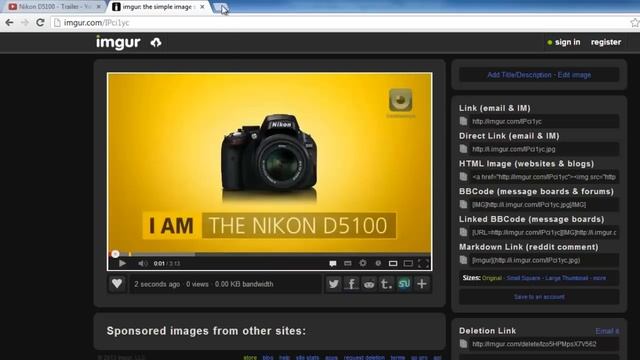
Task: Share the image on Reddit
Action: click(x=369, y=284)
